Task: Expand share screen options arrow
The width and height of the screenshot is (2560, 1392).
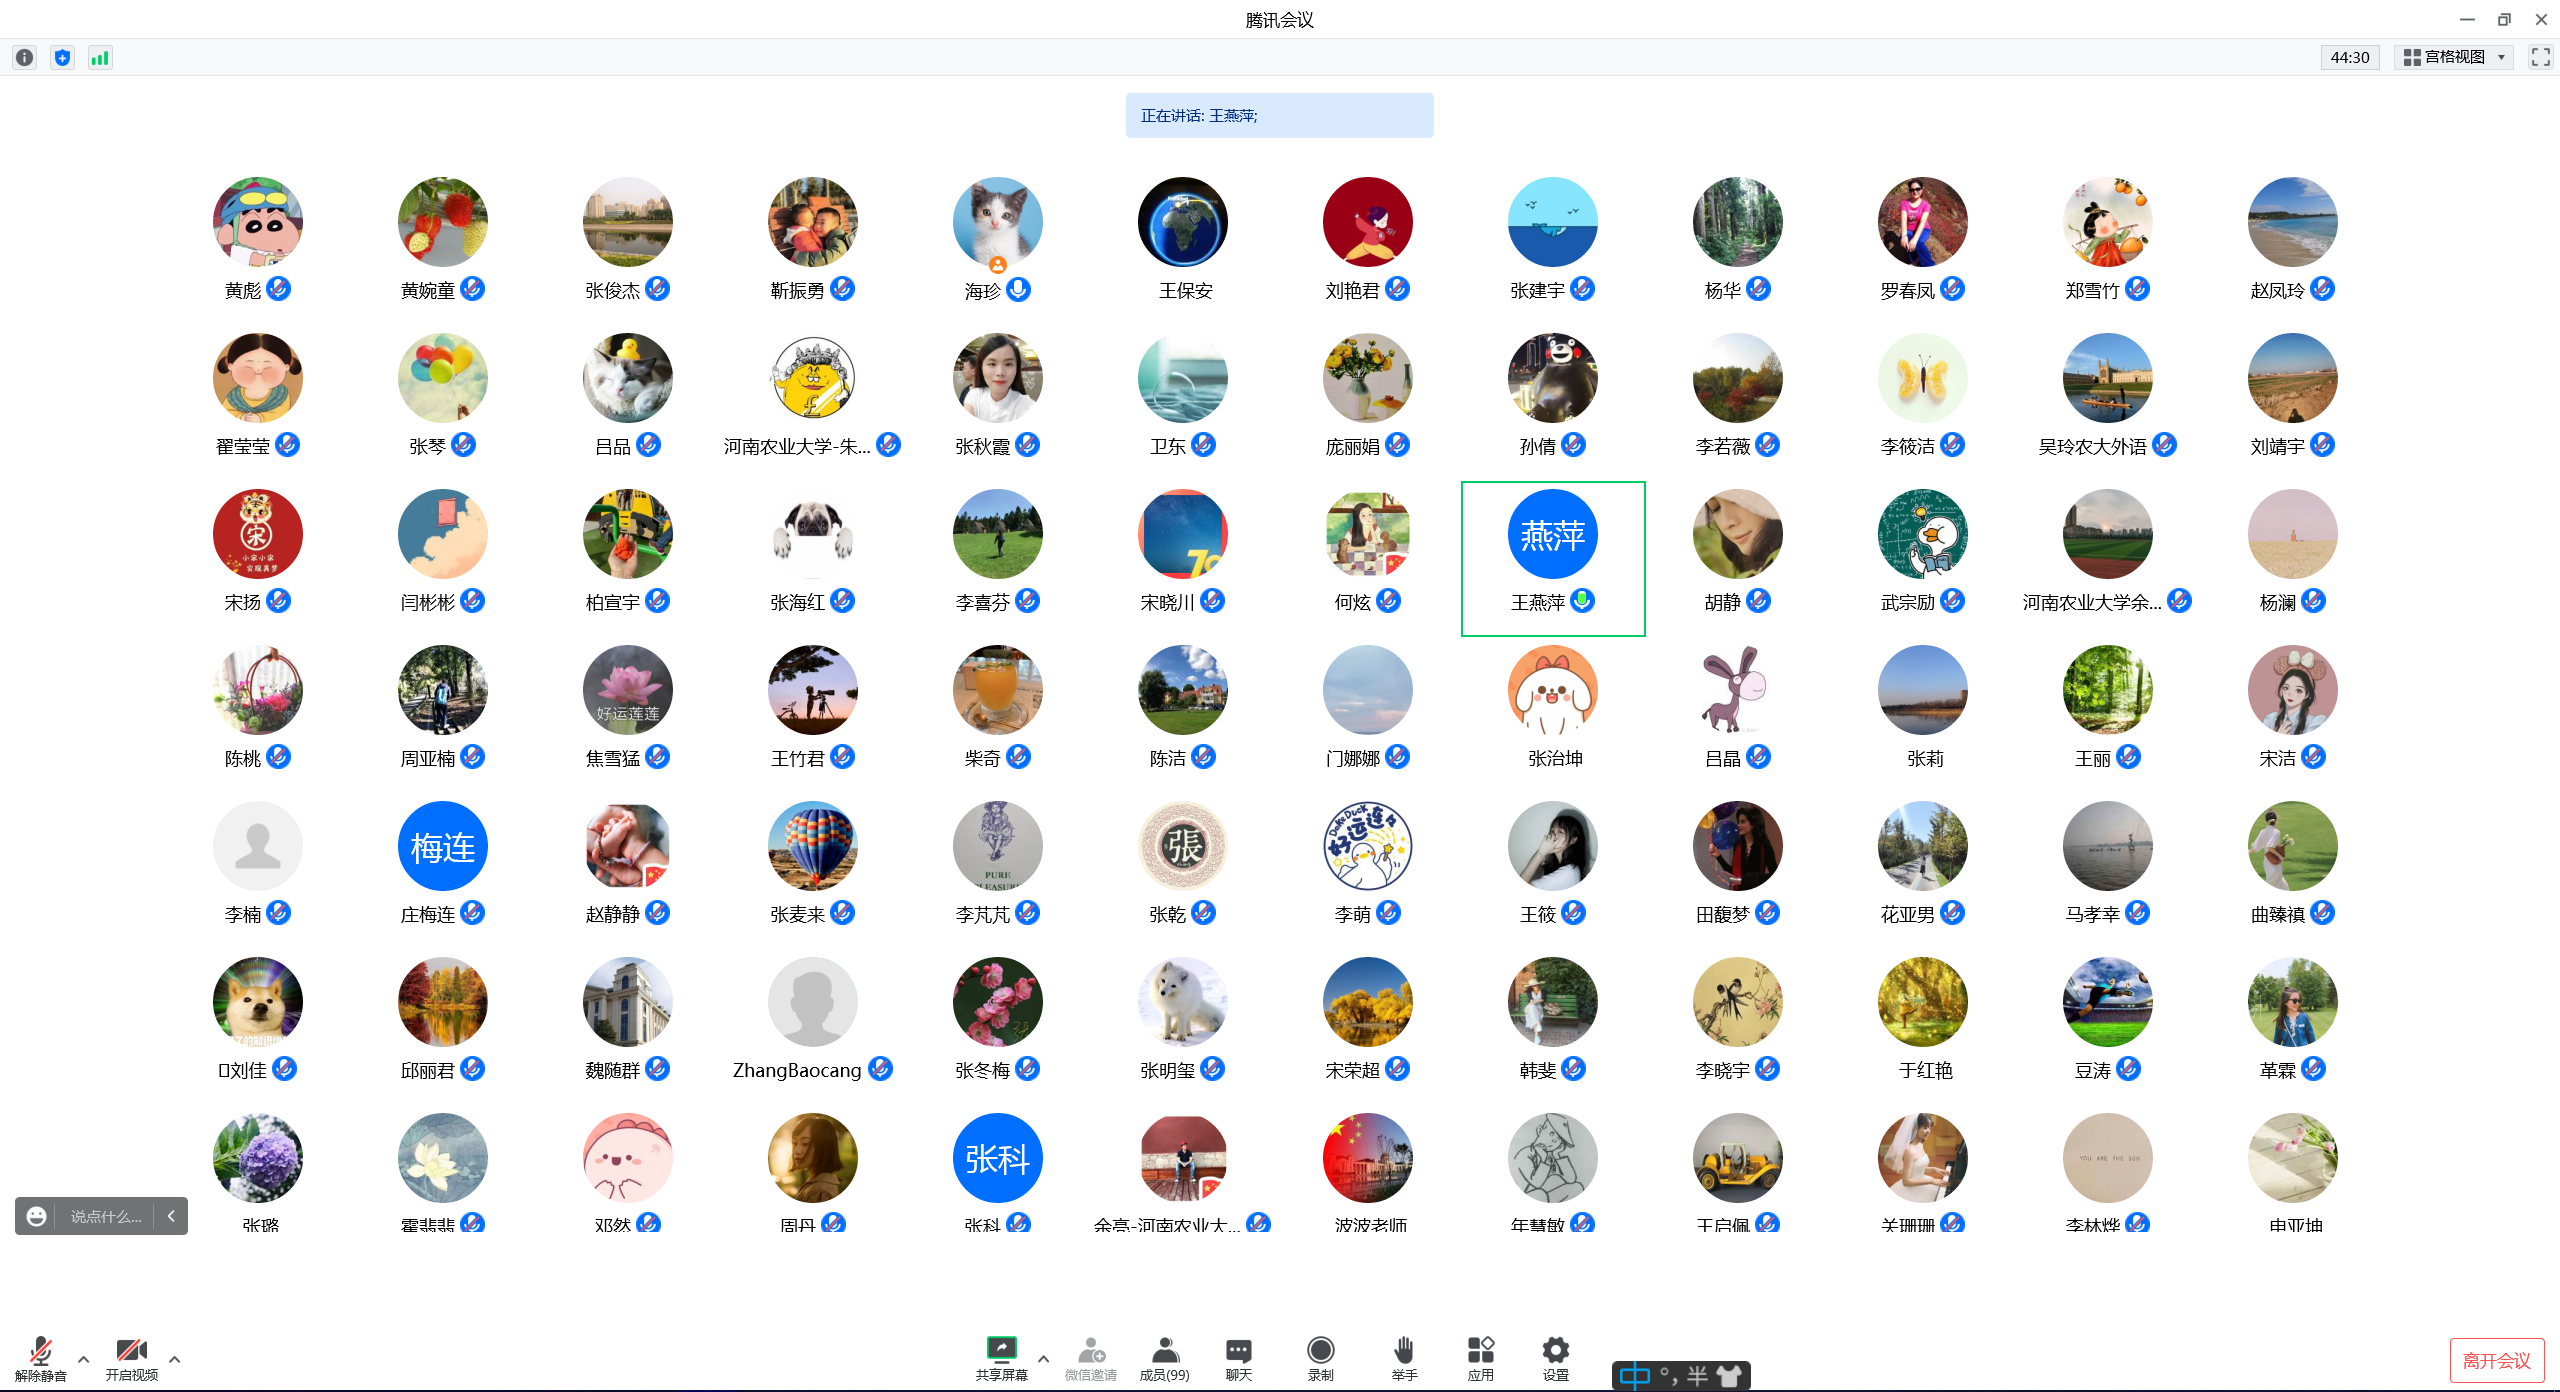Action: pyautogui.click(x=1044, y=1359)
